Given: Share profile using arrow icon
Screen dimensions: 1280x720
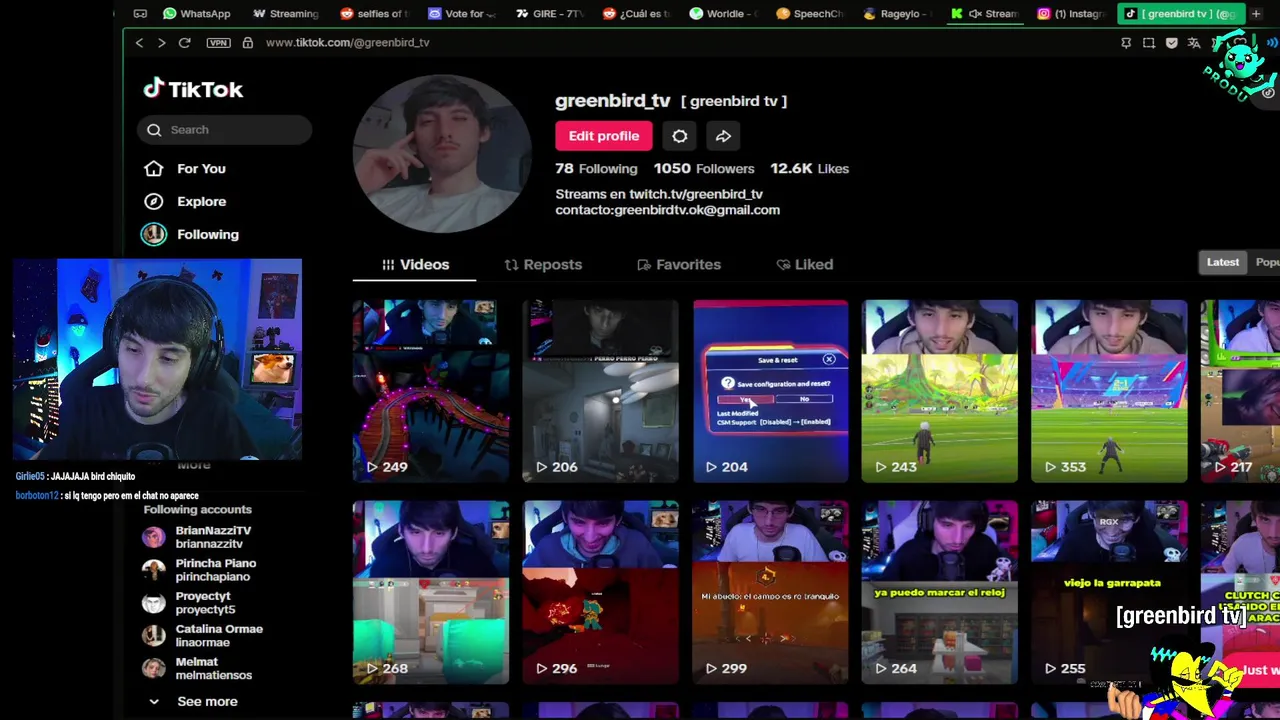Looking at the screenshot, I should (x=723, y=136).
